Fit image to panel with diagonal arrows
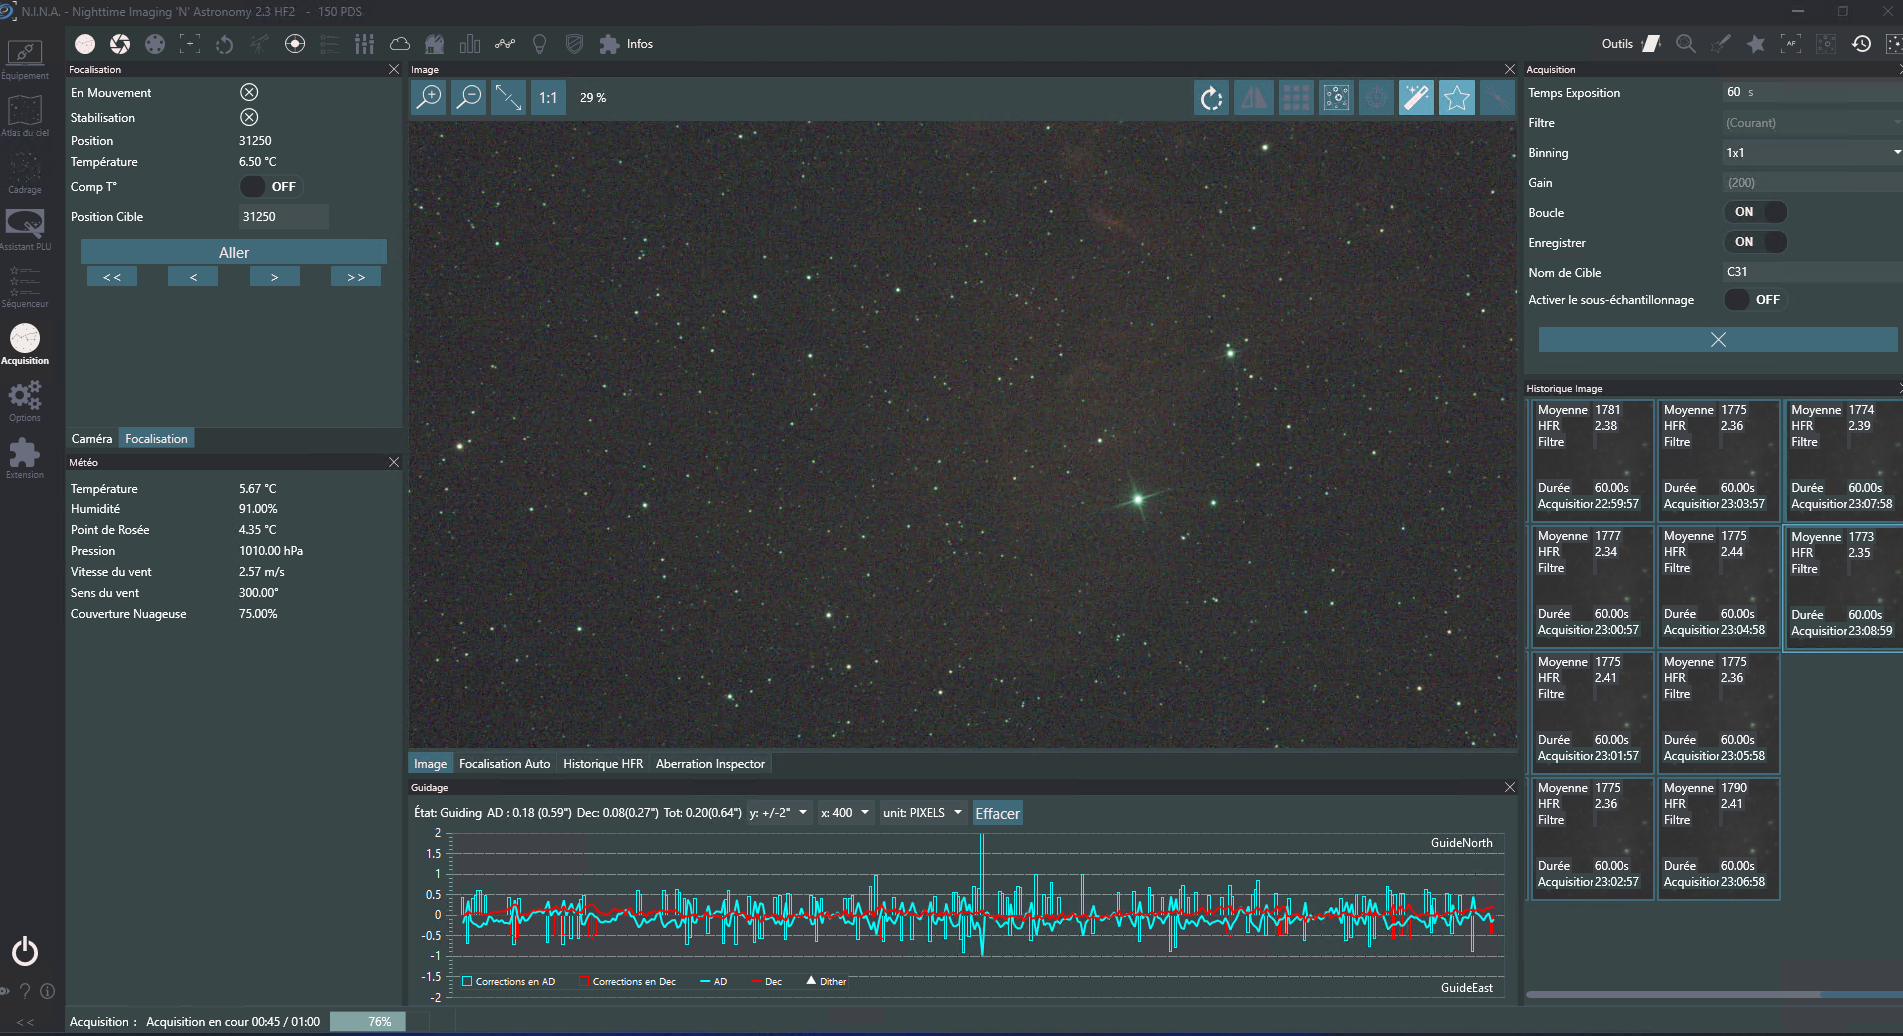This screenshot has width=1903, height=1036. pos(508,97)
